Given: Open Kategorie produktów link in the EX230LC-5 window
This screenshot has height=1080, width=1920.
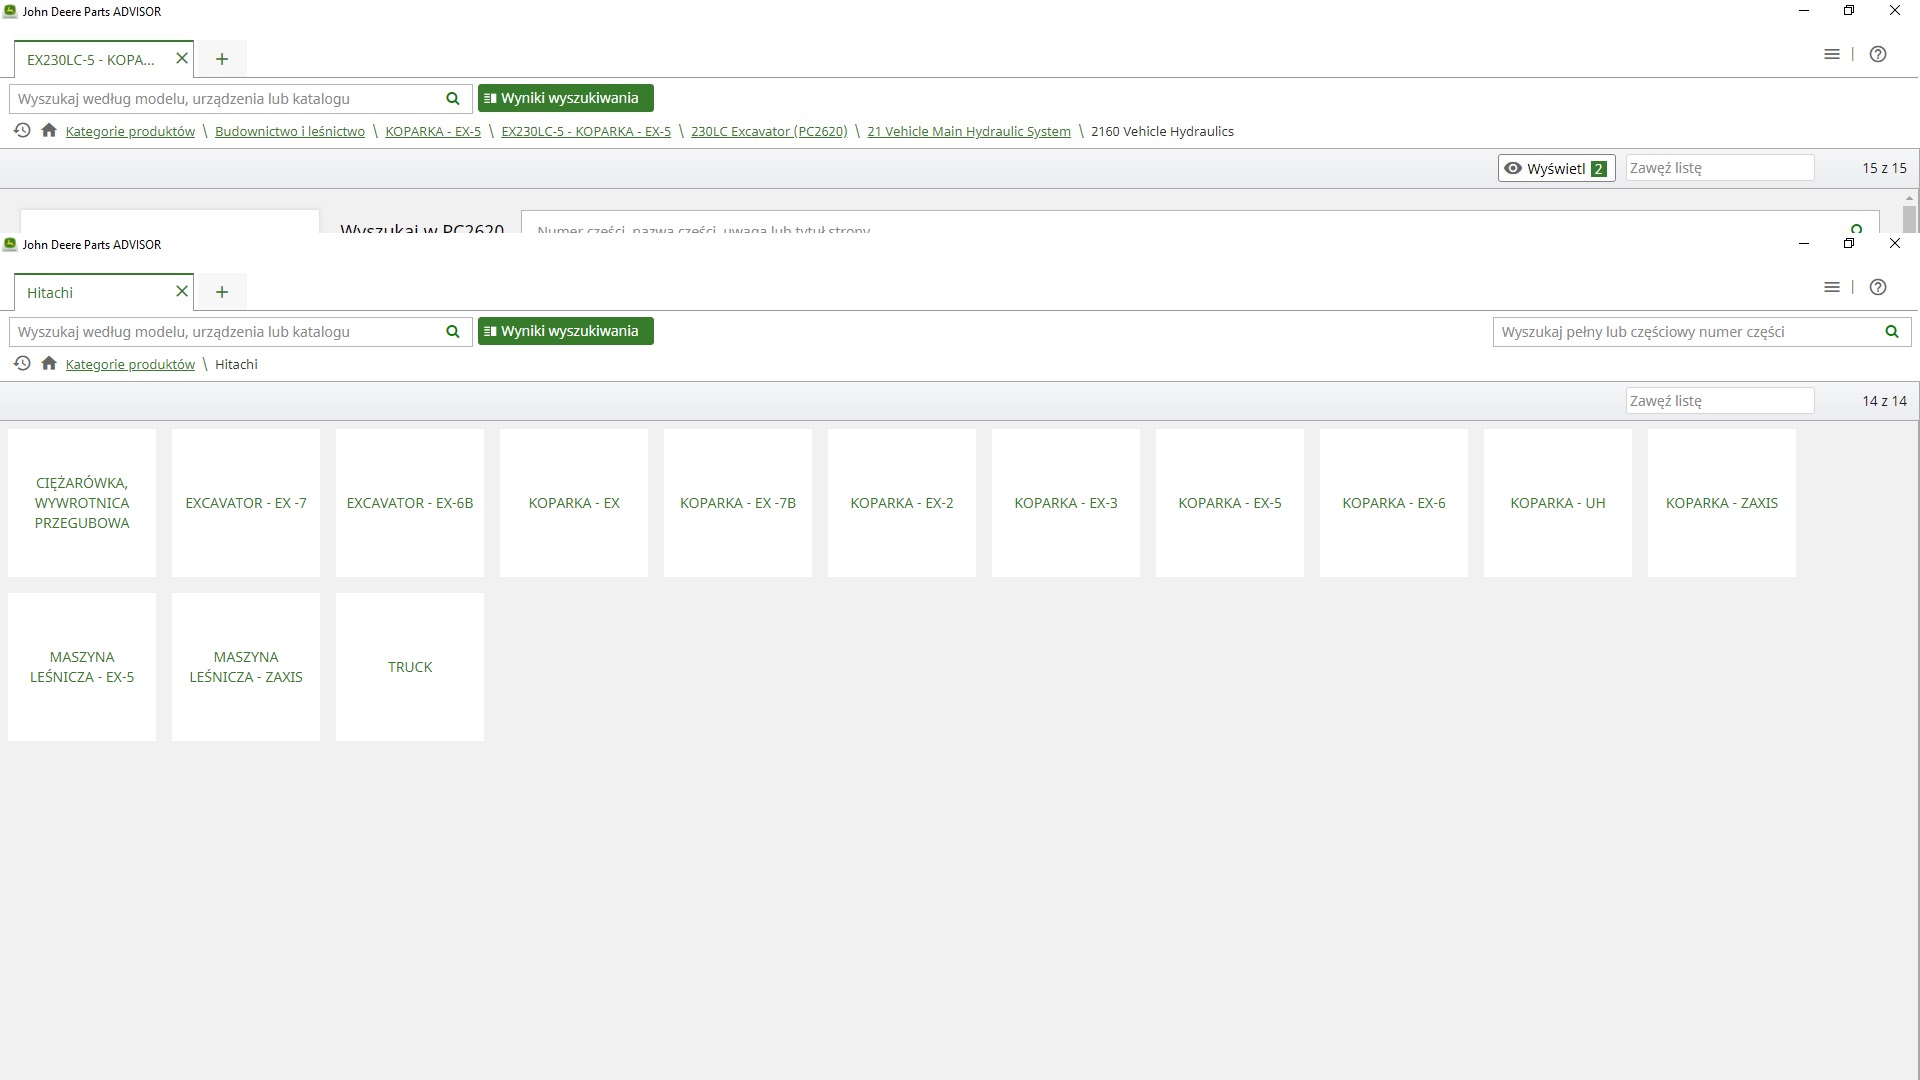Looking at the screenshot, I should 130,132.
